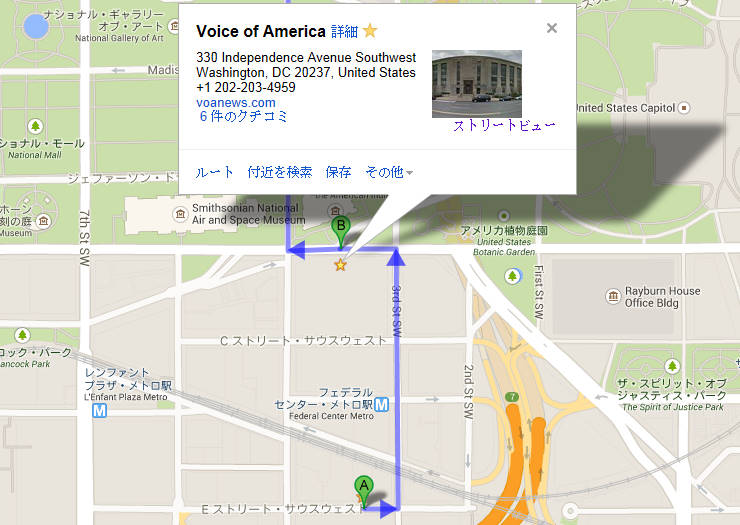This screenshot has height=525, width=740.
Task: Click the American Indian museum icon below popup
Action: 335,211
